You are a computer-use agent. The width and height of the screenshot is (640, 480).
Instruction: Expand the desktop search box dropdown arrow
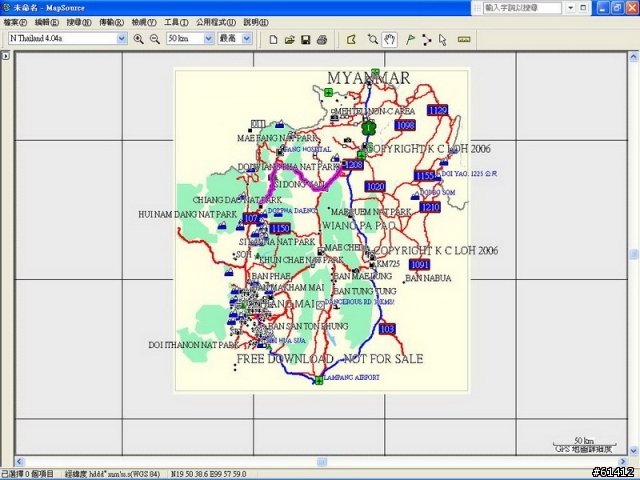(x=571, y=8)
